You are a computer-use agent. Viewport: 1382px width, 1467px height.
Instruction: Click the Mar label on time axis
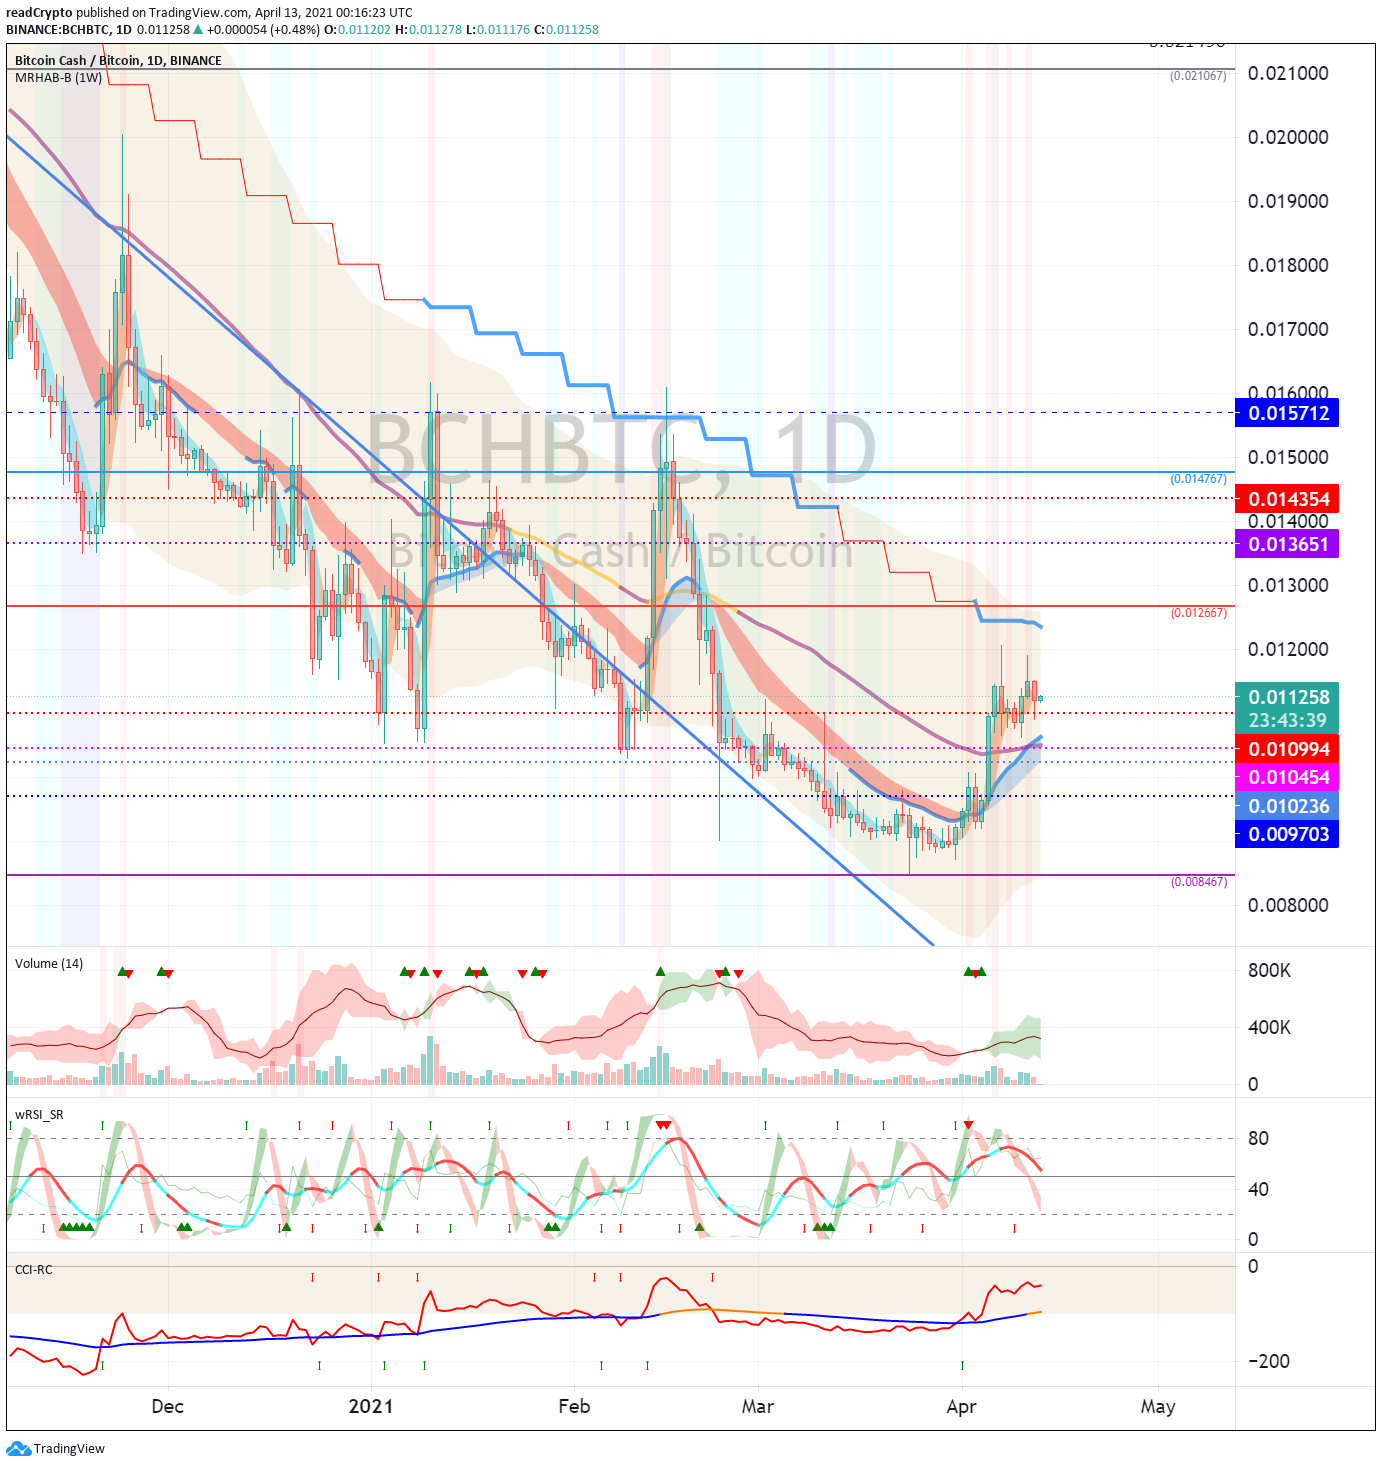[758, 1406]
